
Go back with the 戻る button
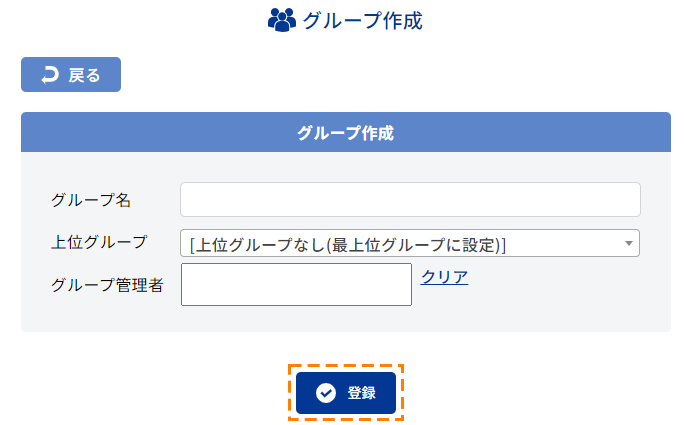(x=71, y=75)
